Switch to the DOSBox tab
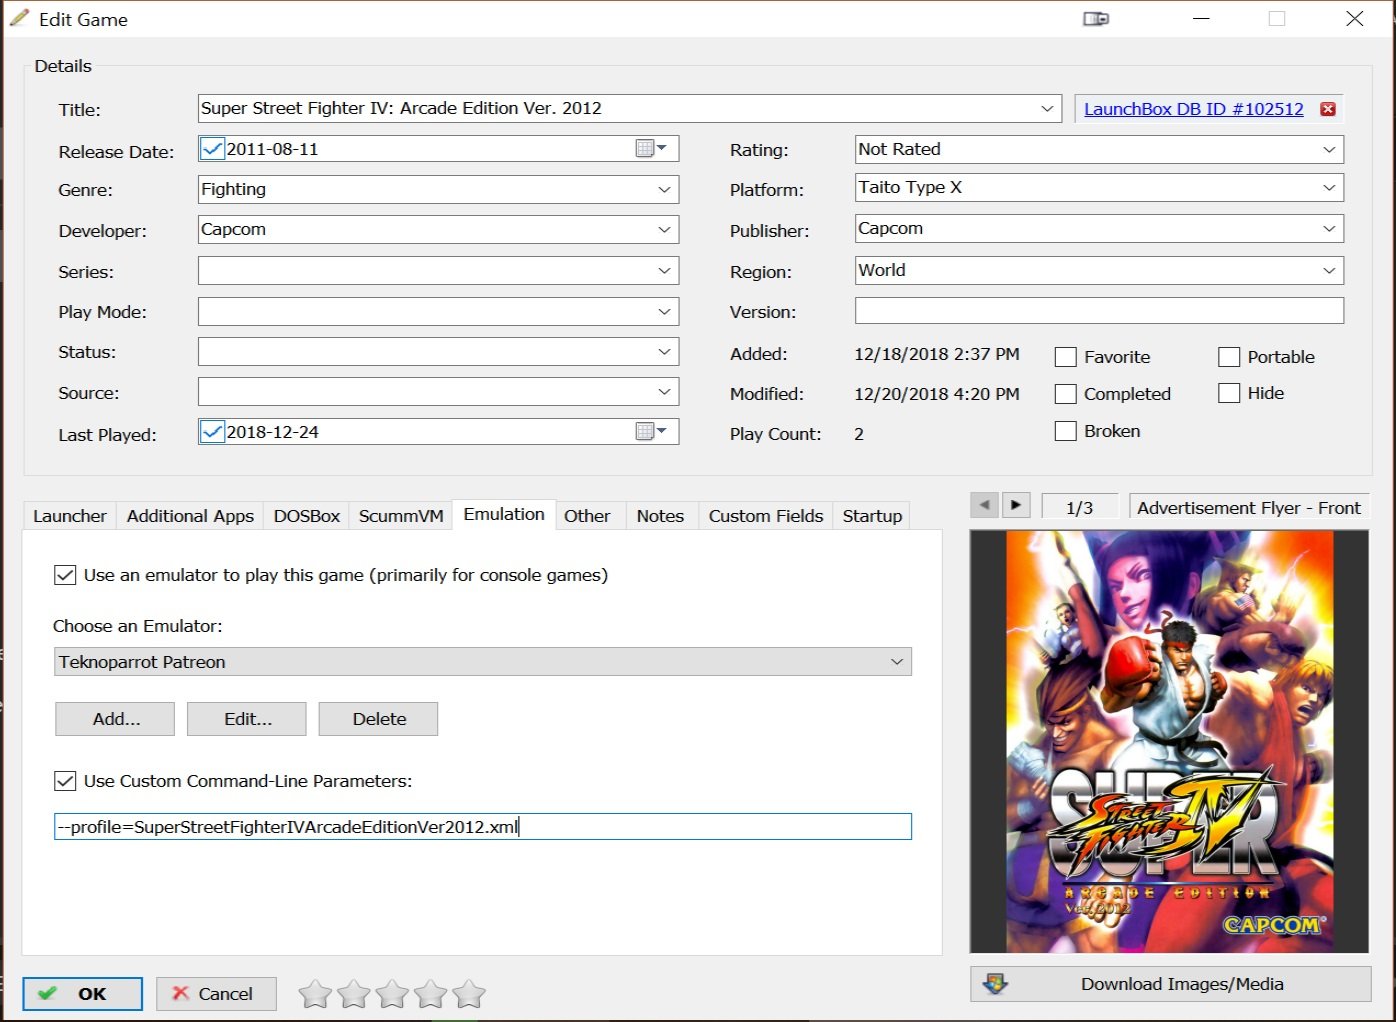This screenshot has height=1022, width=1396. tap(307, 516)
